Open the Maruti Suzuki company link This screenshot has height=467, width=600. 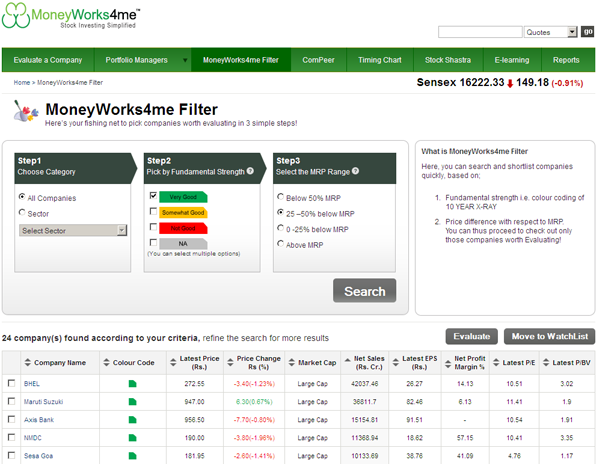tap(43, 402)
